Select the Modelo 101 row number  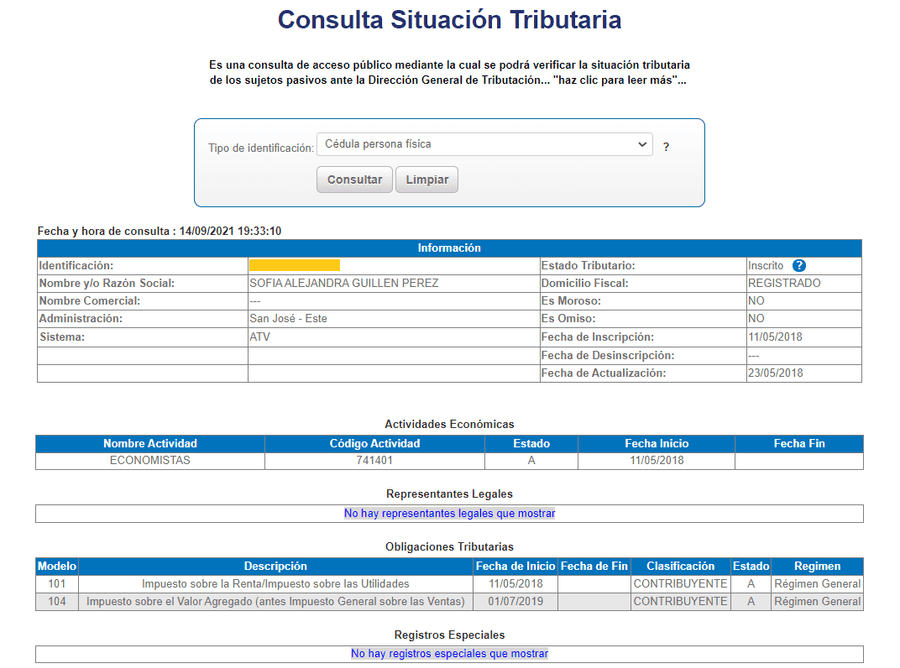57,584
